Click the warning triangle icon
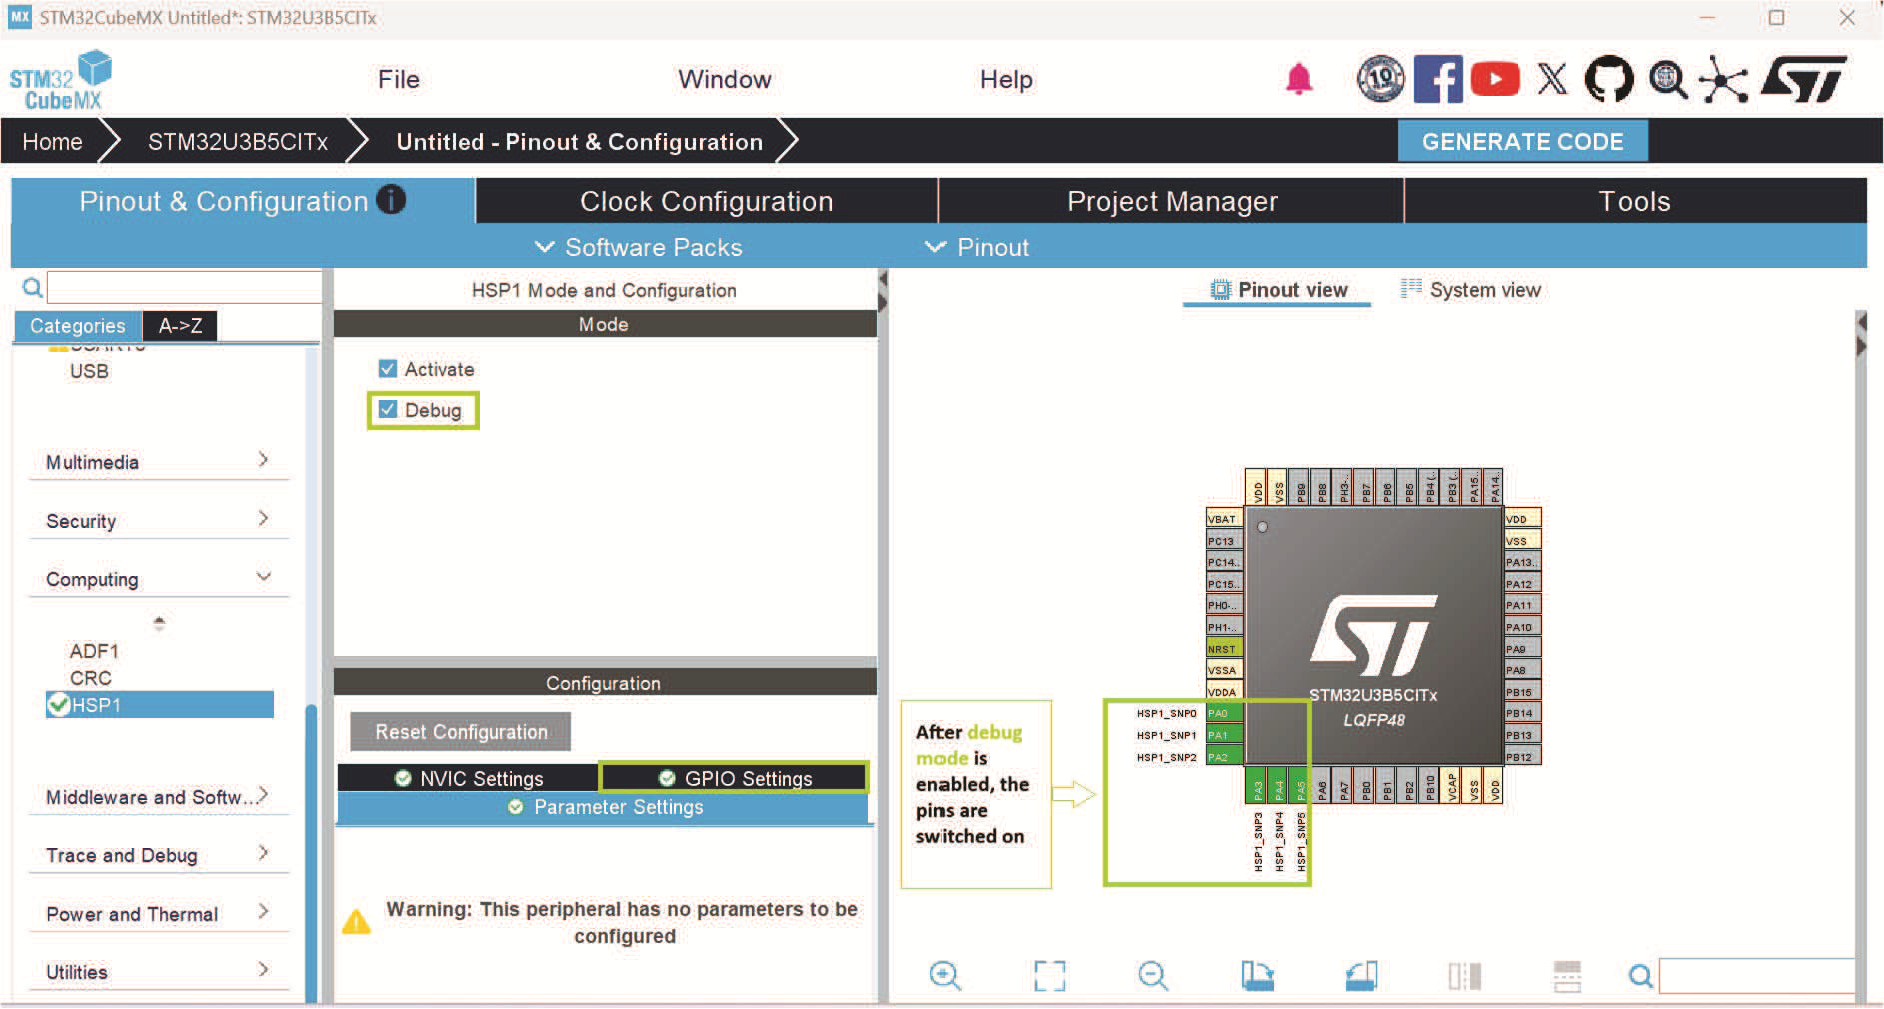The image size is (1884, 1009). coord(356,922)
